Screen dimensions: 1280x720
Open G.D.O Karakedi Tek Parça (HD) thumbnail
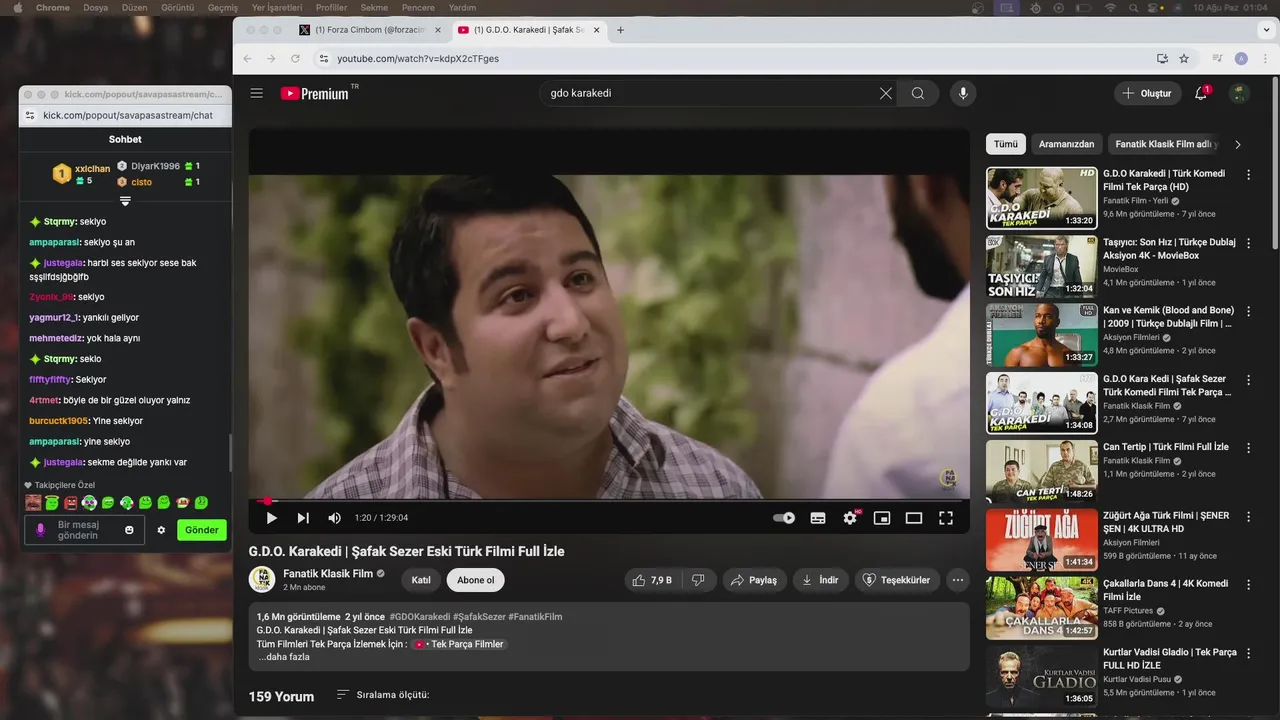point(1041,197)
